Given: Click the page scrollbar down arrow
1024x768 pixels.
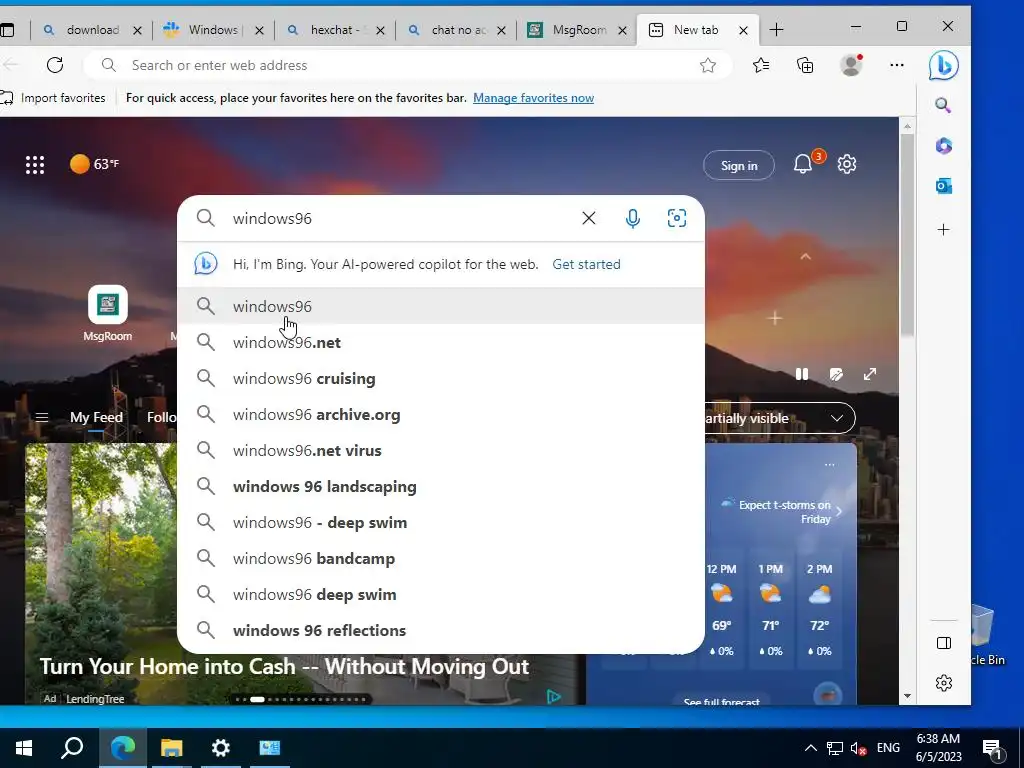Looking at the screenshot, I should (x=906, y=696).
